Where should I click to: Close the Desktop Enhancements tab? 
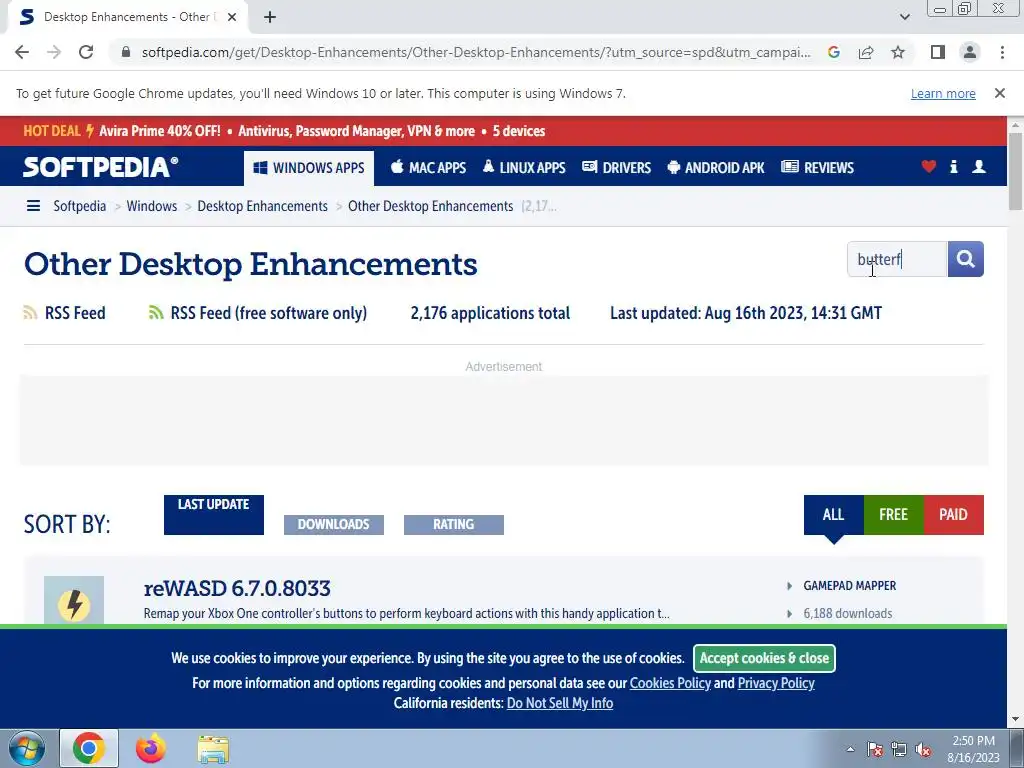[232, 17]
